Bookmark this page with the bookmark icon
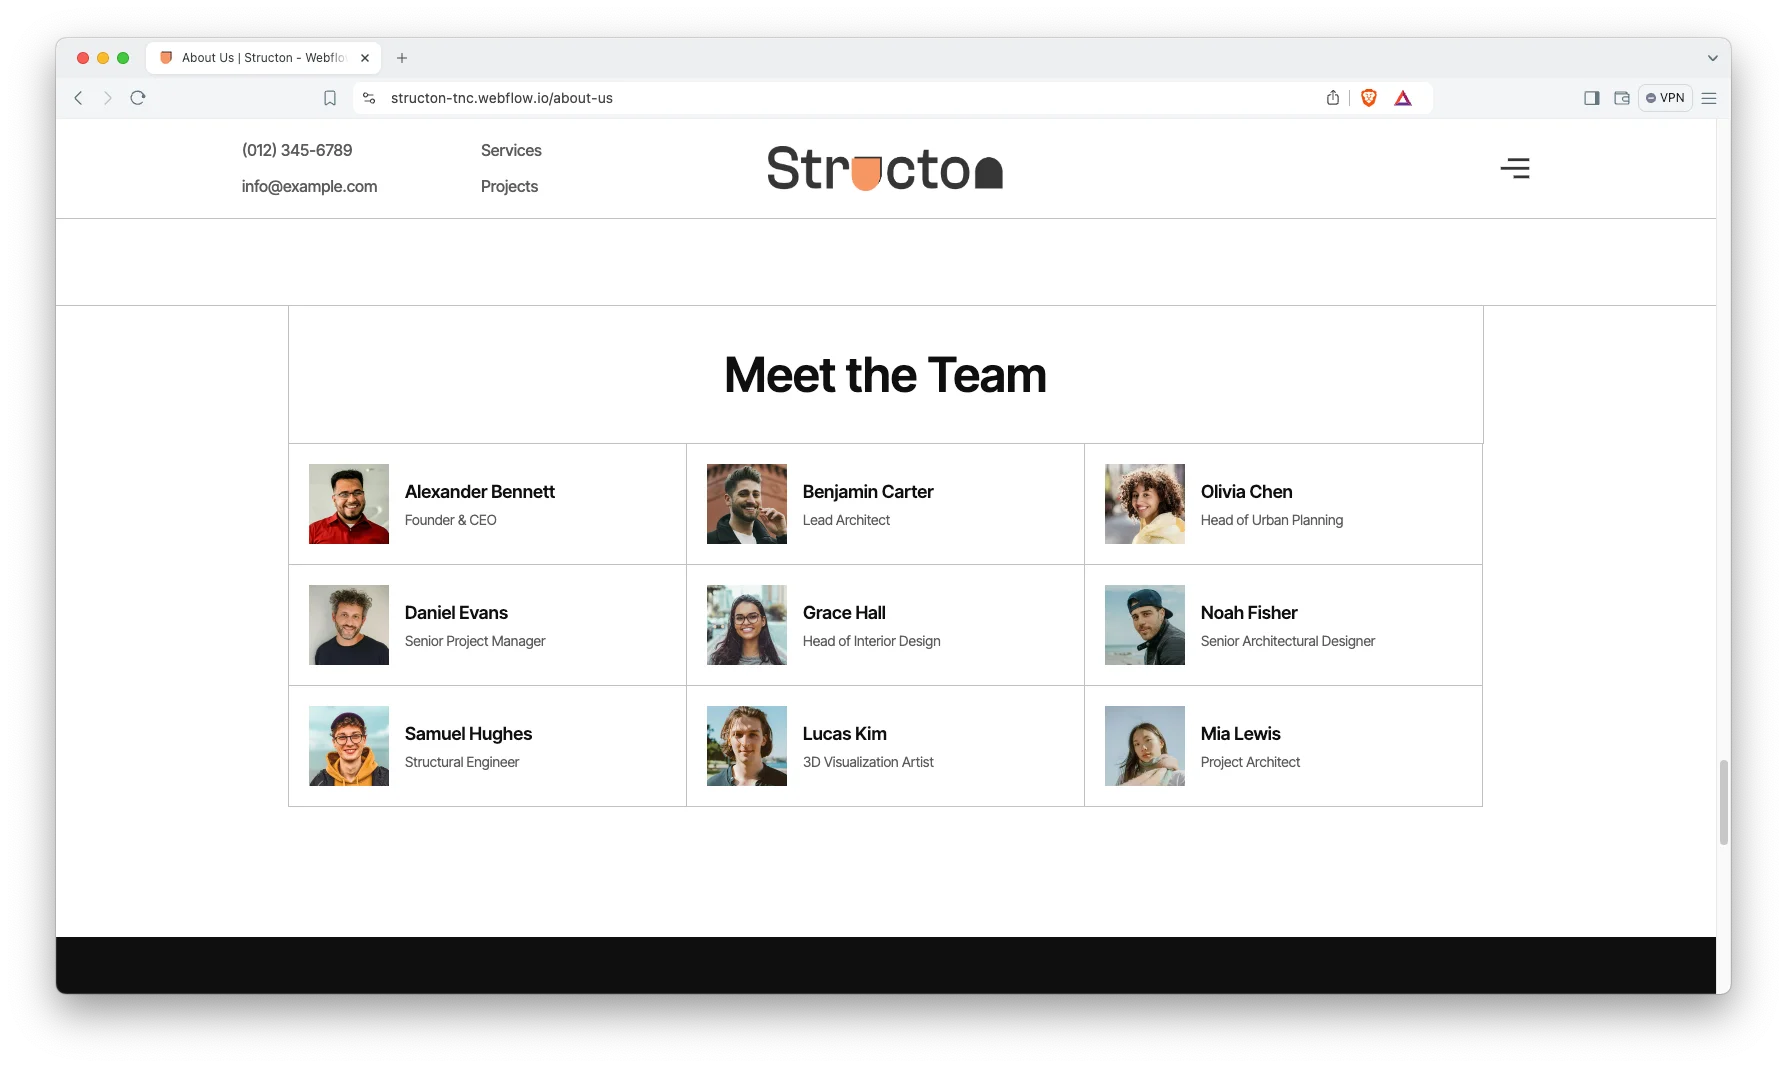This screenshot has width=1787, height=1068. (x=330, y=98)
